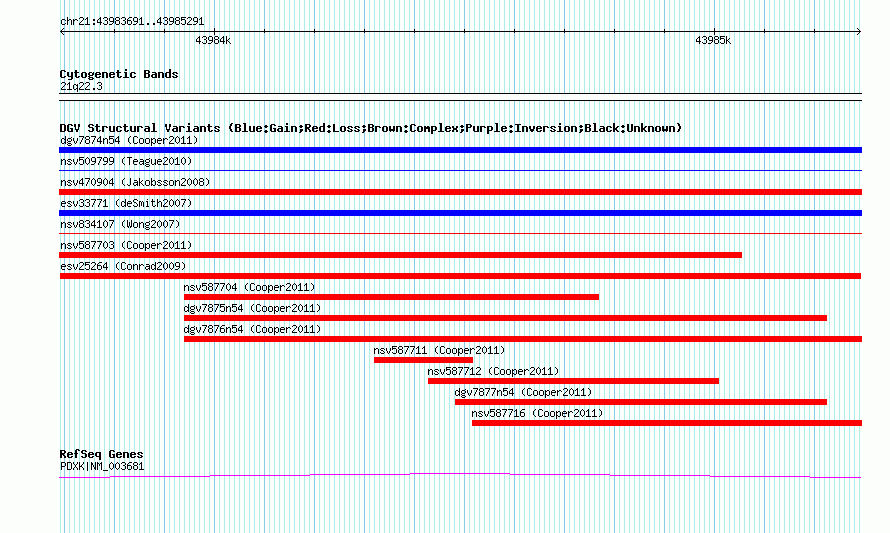This screenshot has height=533, width=890.
Task: Select the short red bar under nsv587711
Action: coord(423,360)
